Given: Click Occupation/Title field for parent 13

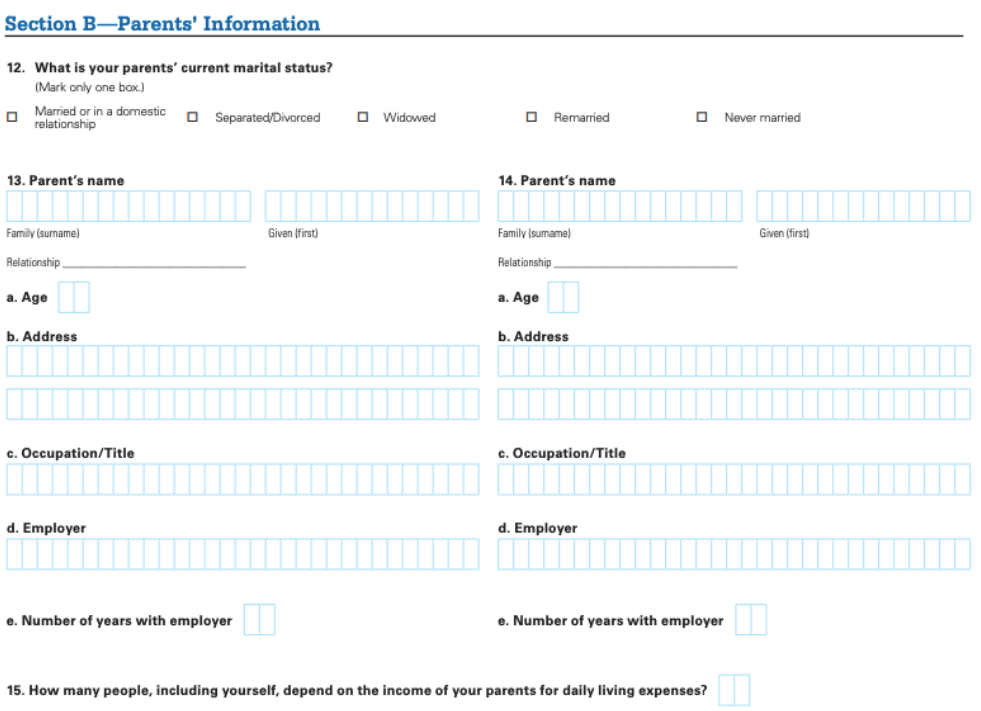Looking at the screenshot, I should click(243, 480).
